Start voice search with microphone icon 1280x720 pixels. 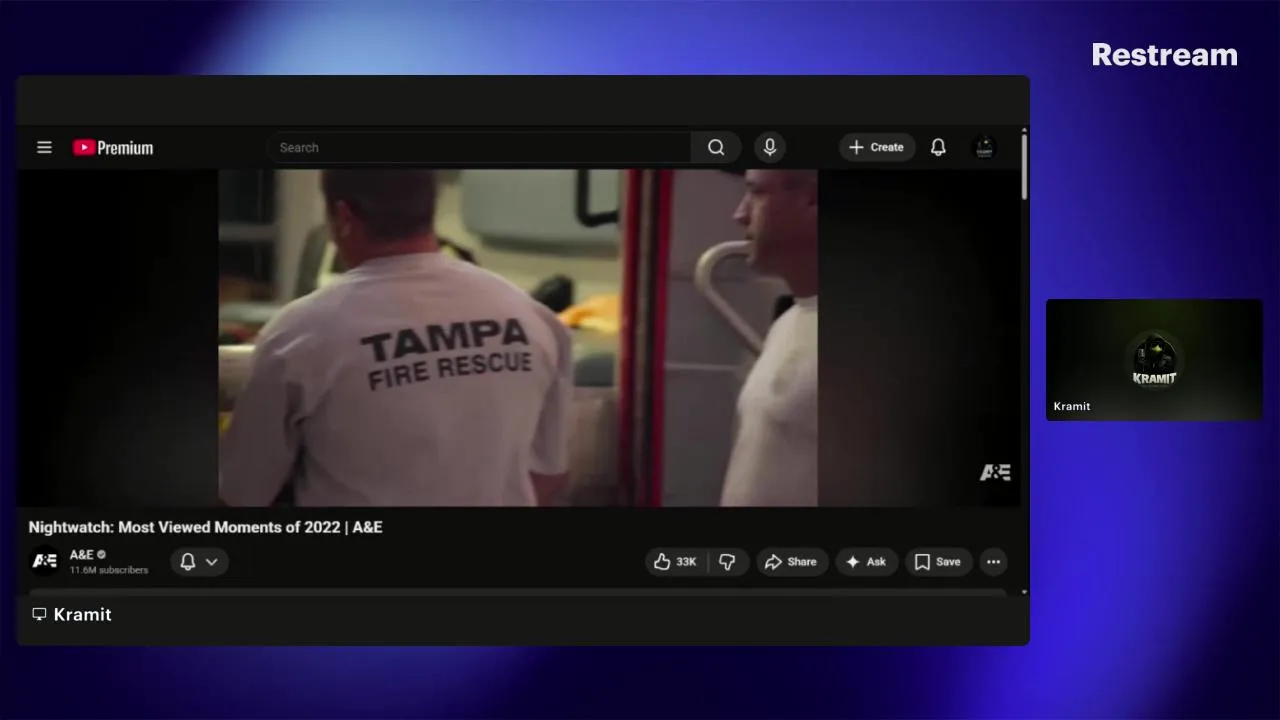[770, 147]
